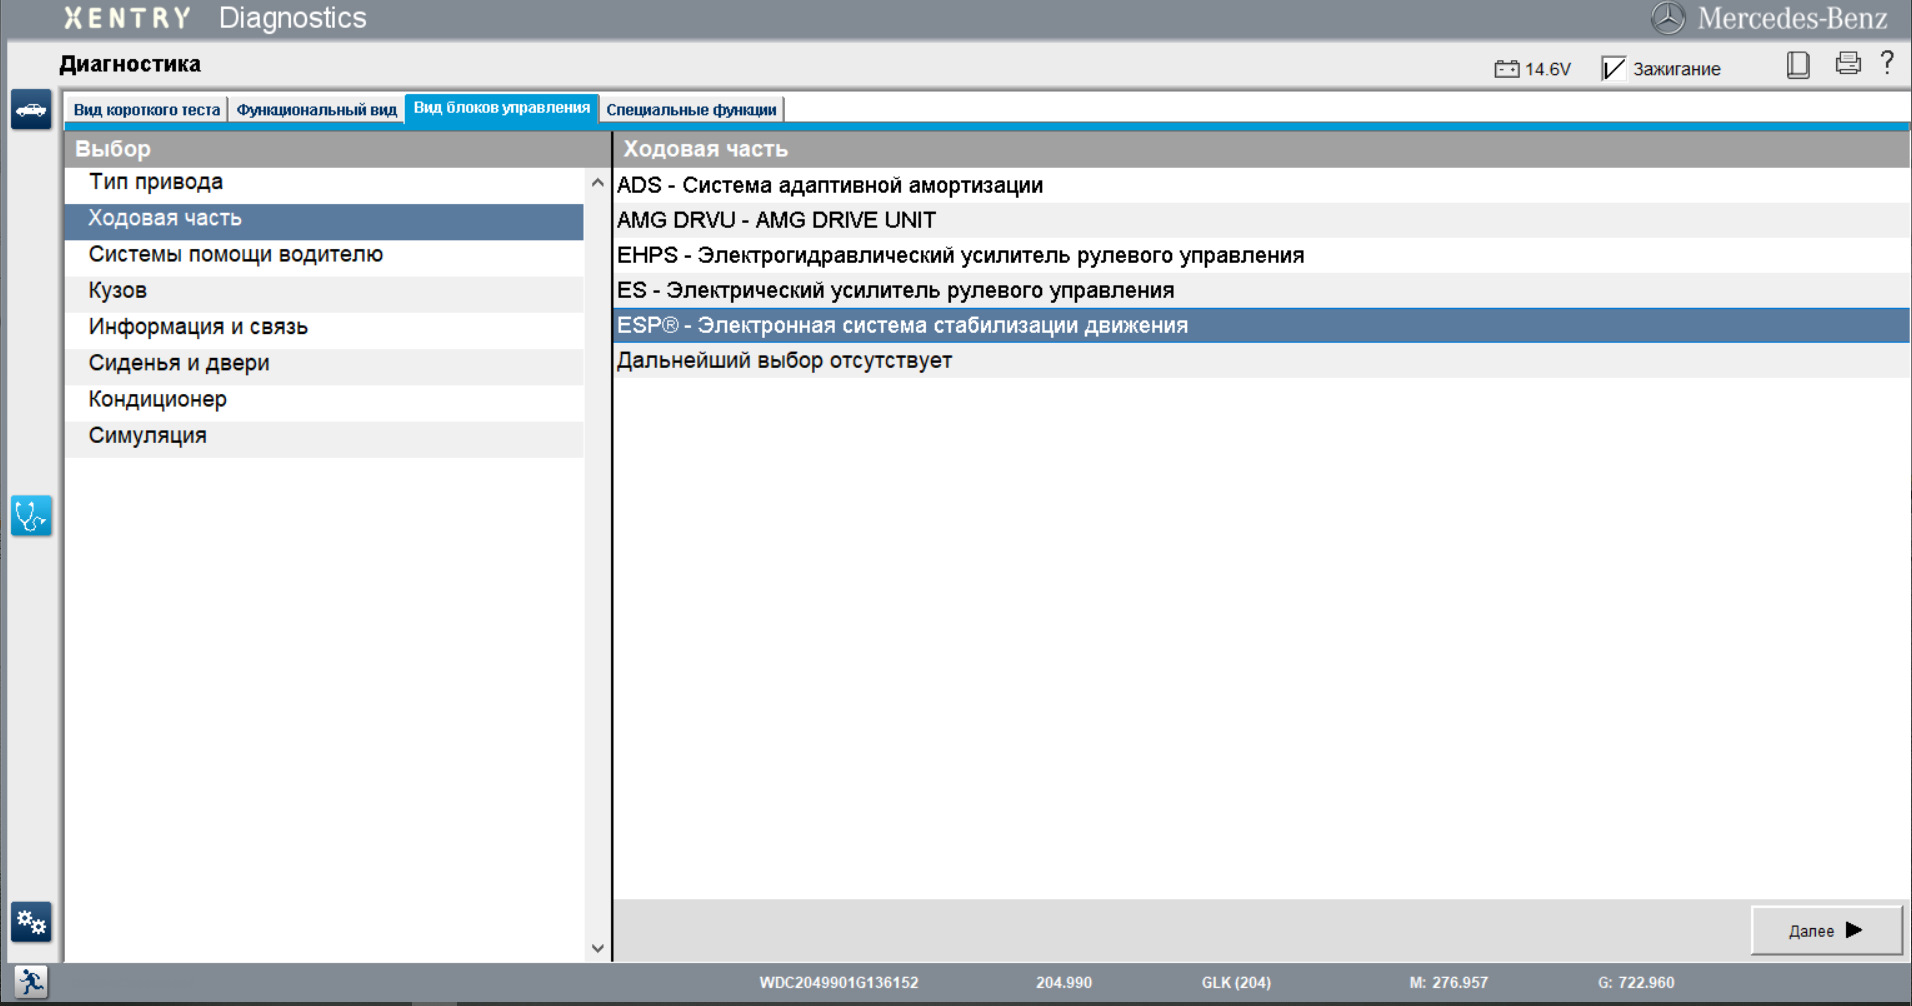This screenshot has width=1912, height=1006.
Task: Choose ES electric power steering entry
Action: click(x=1261, y=290)
